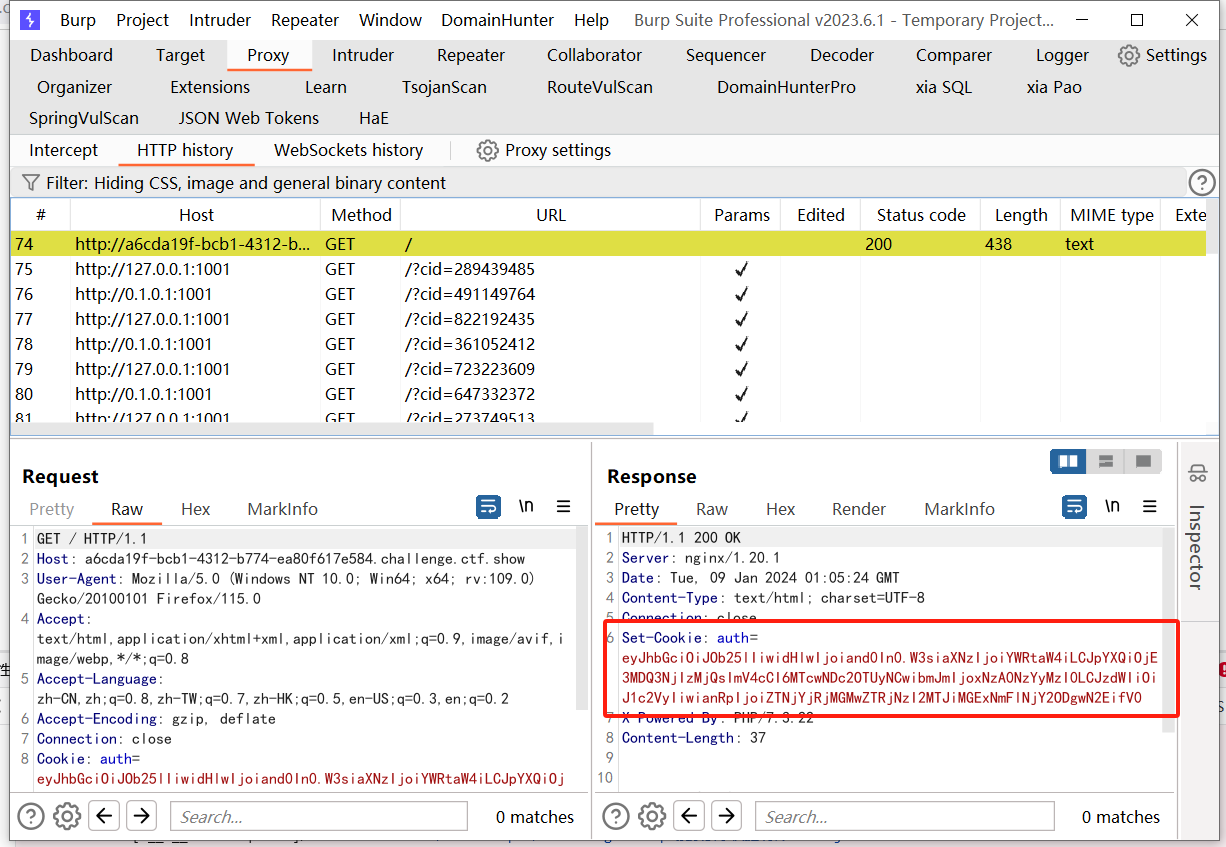Click Response search help icon
Image resolution: width=1226 pixels, height=847 pixels.
(x=617, y=817)
